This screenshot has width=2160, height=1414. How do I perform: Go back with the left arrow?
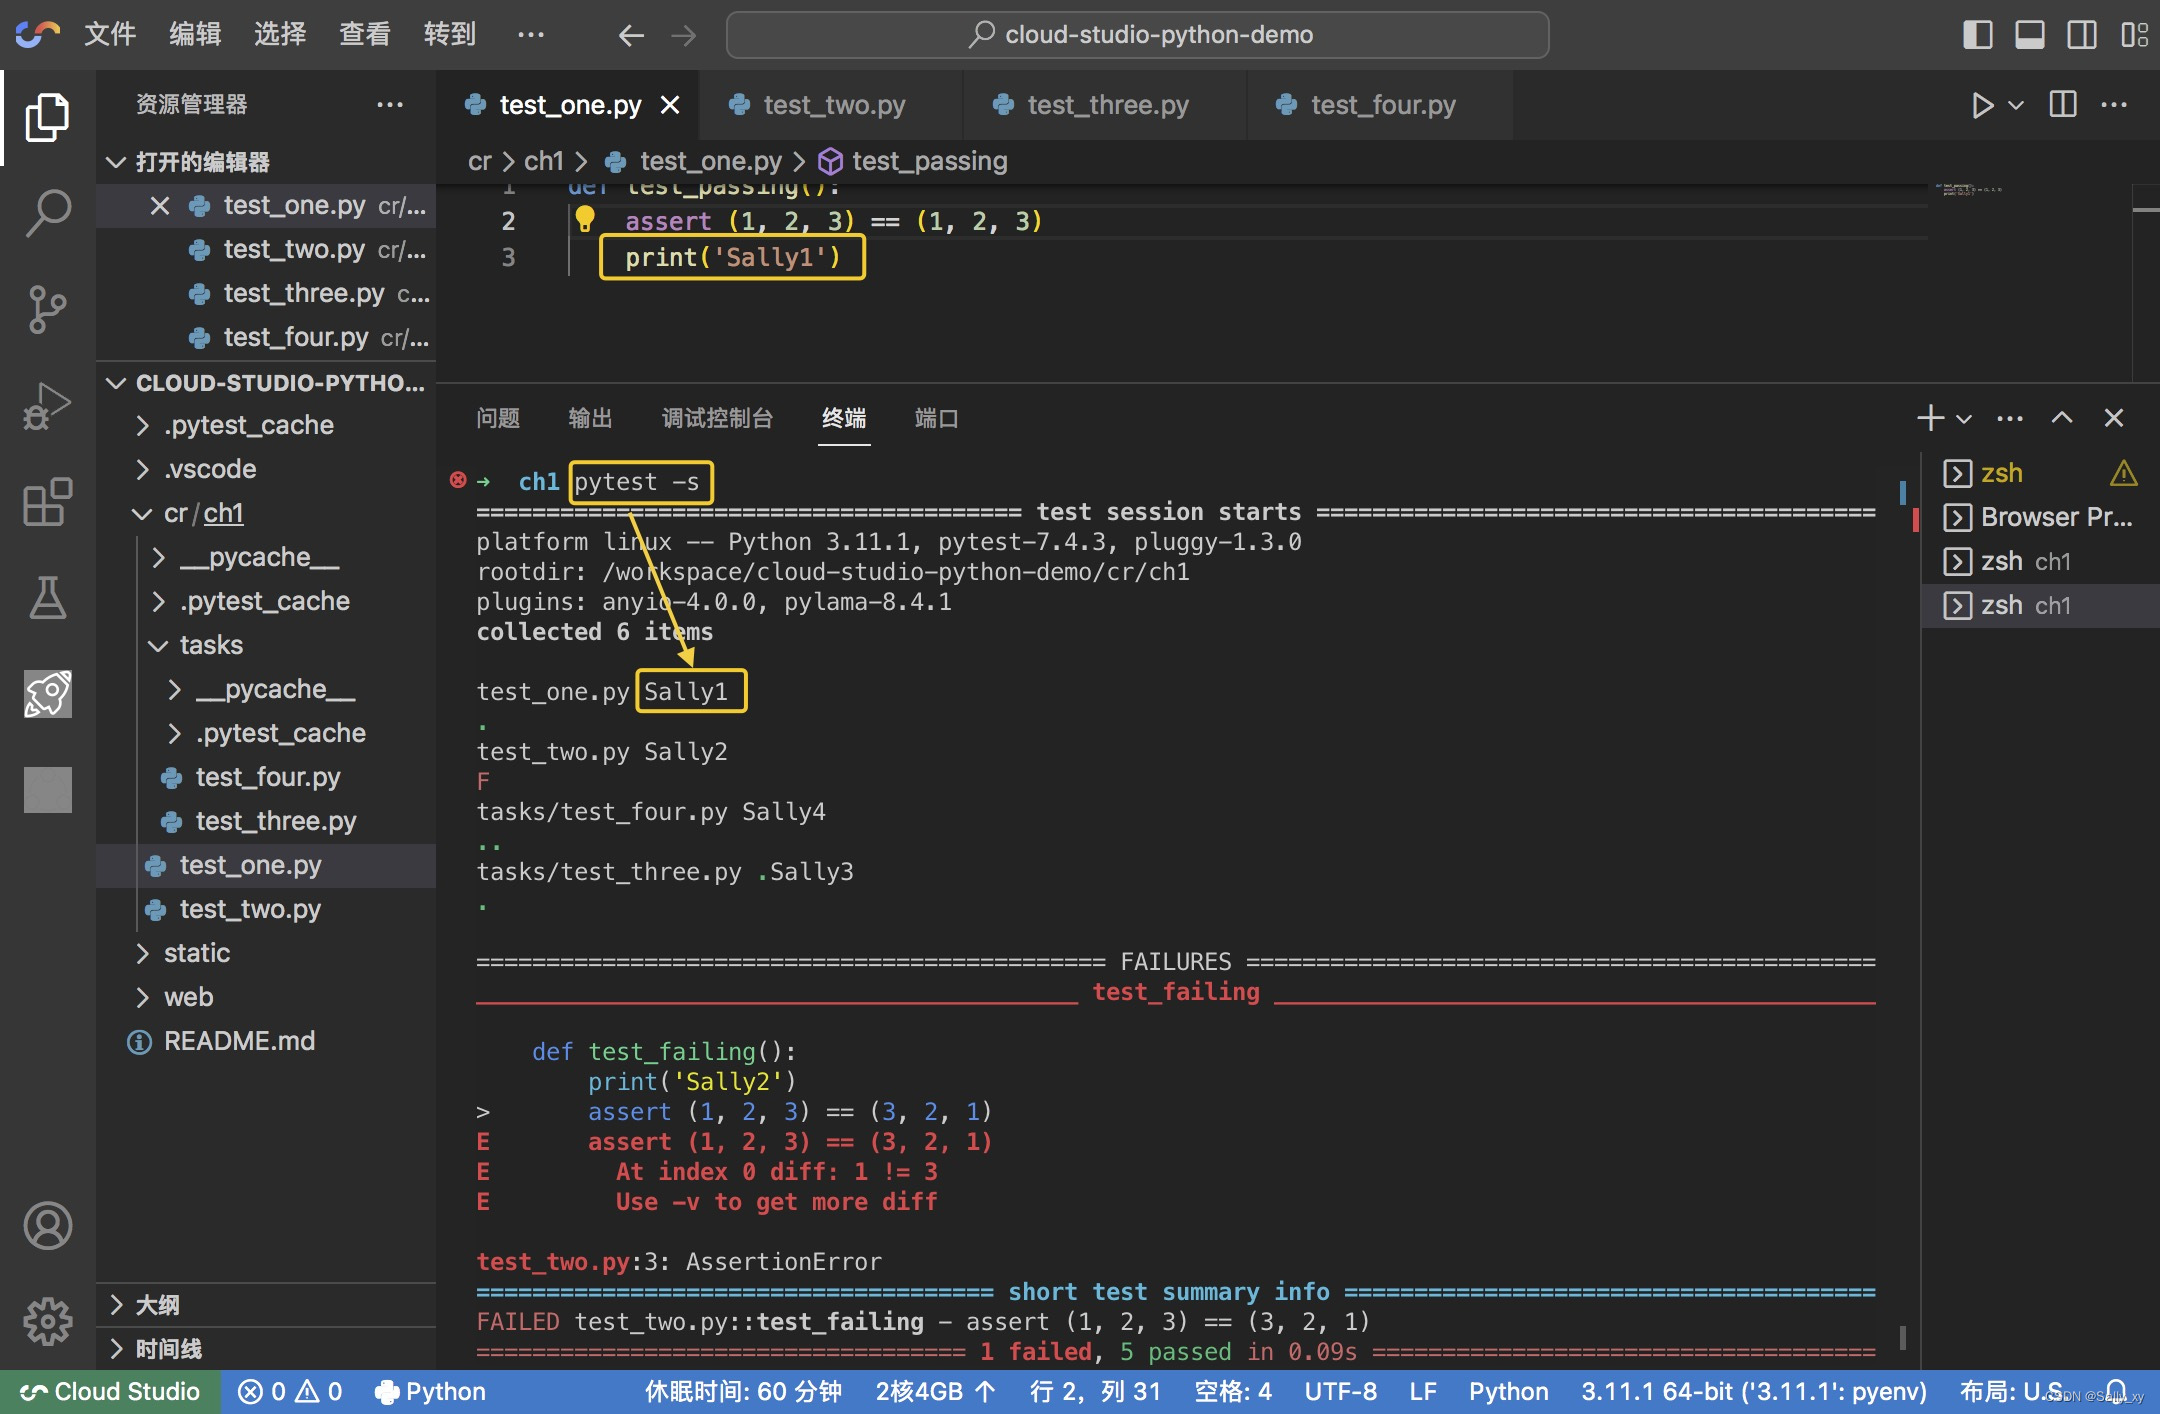(630, 36)
